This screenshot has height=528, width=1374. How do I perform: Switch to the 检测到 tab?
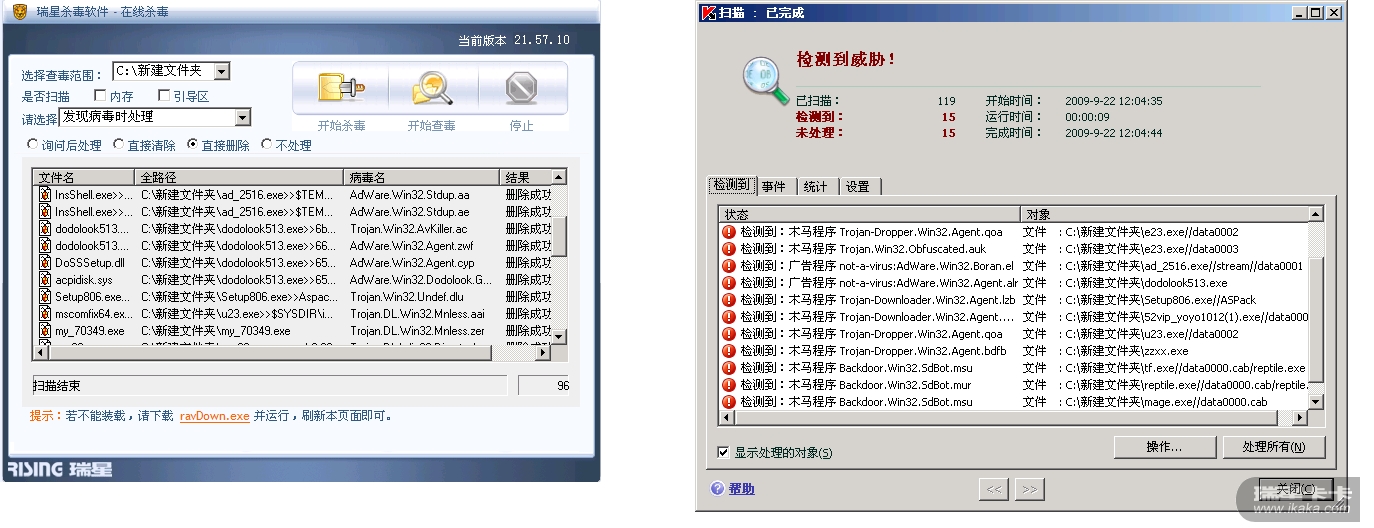pos(731,186)
